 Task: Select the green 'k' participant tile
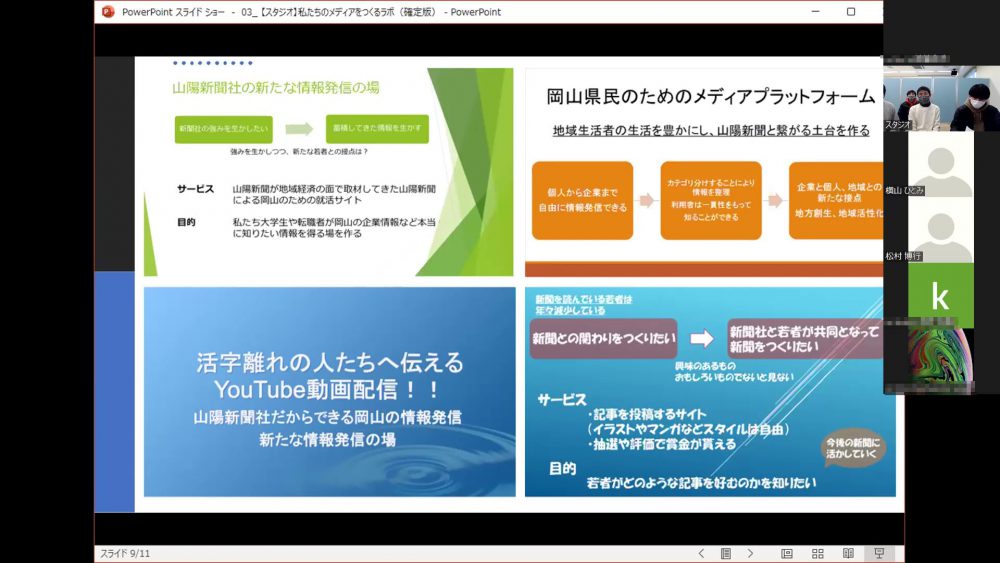point(941,296)
